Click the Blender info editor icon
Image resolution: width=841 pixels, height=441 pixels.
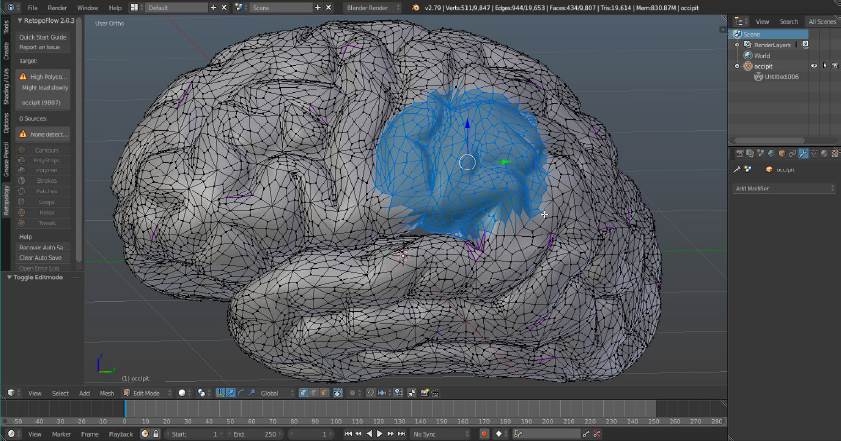[9, 7]
